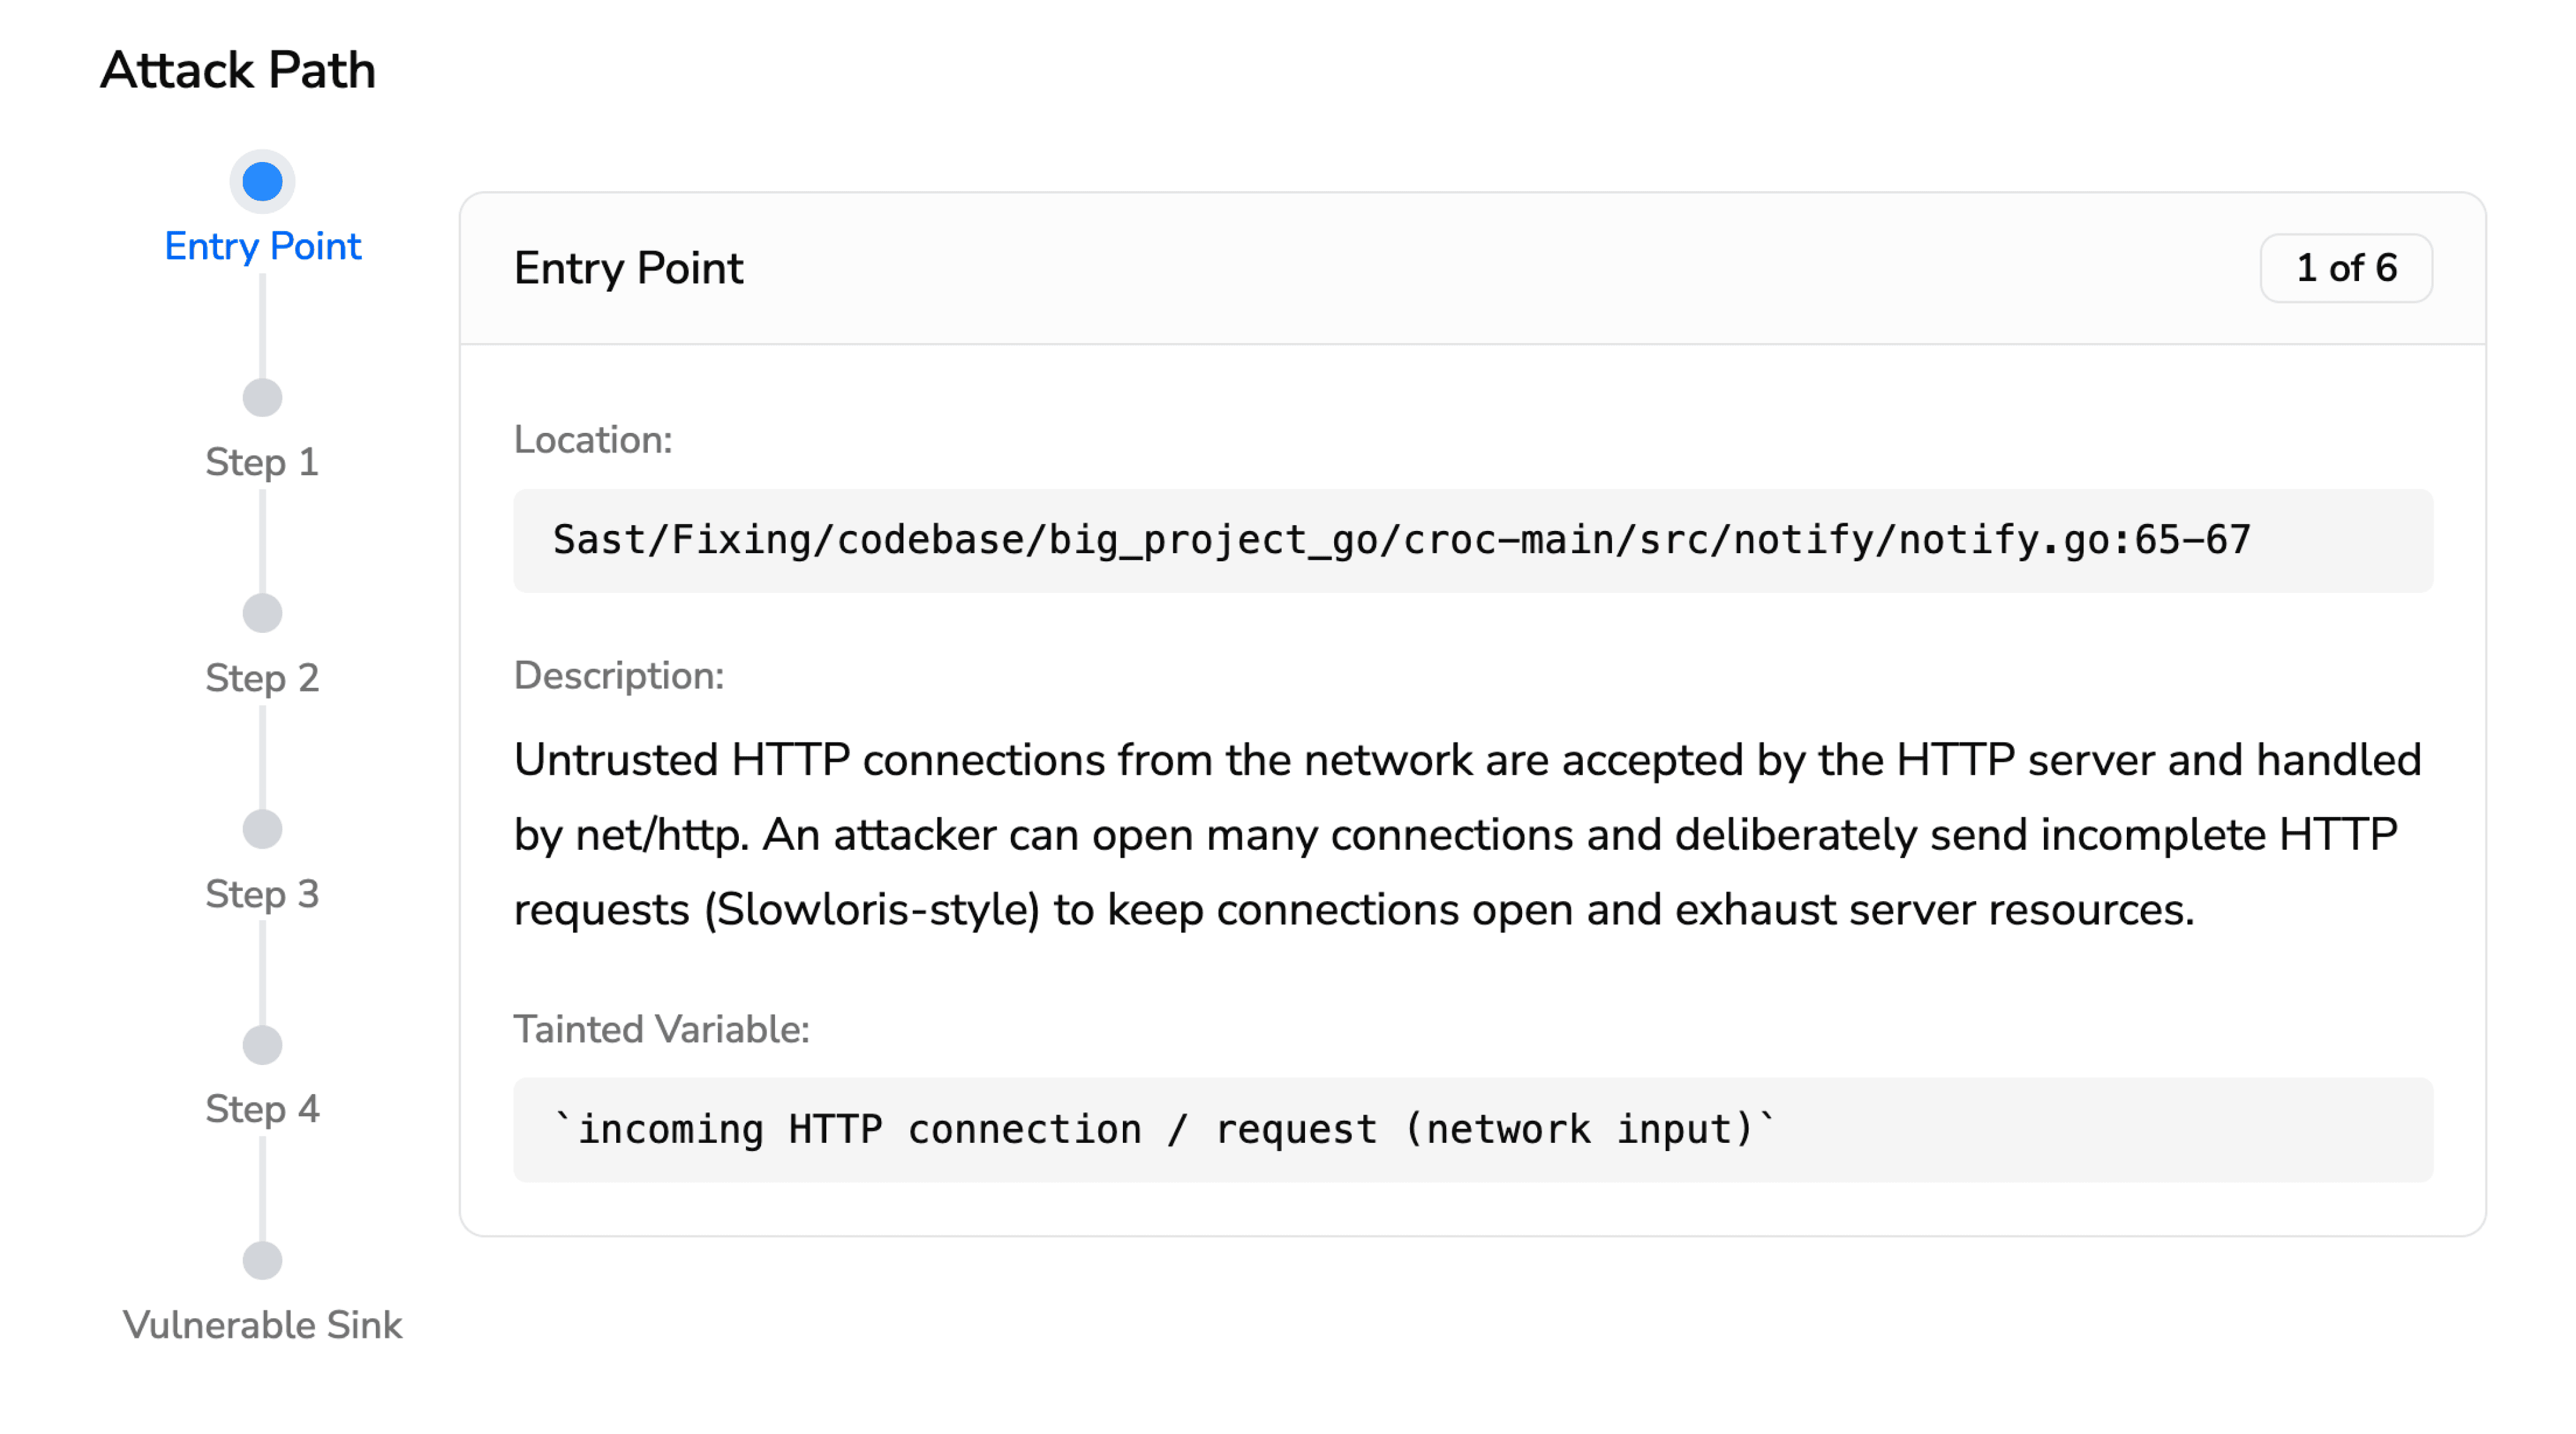The height and width of the screenshot is (1434, 2576).
Task: Open the Step 1 label
Action: [262, 462]
